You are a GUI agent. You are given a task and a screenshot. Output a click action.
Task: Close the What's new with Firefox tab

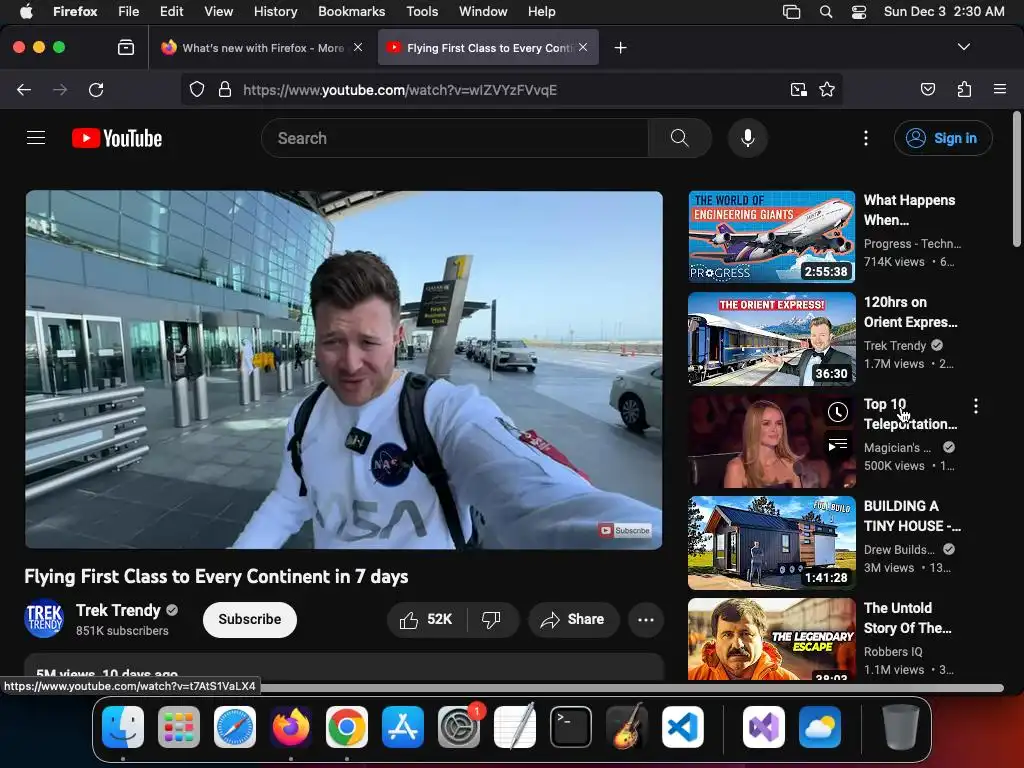[358, 47]
